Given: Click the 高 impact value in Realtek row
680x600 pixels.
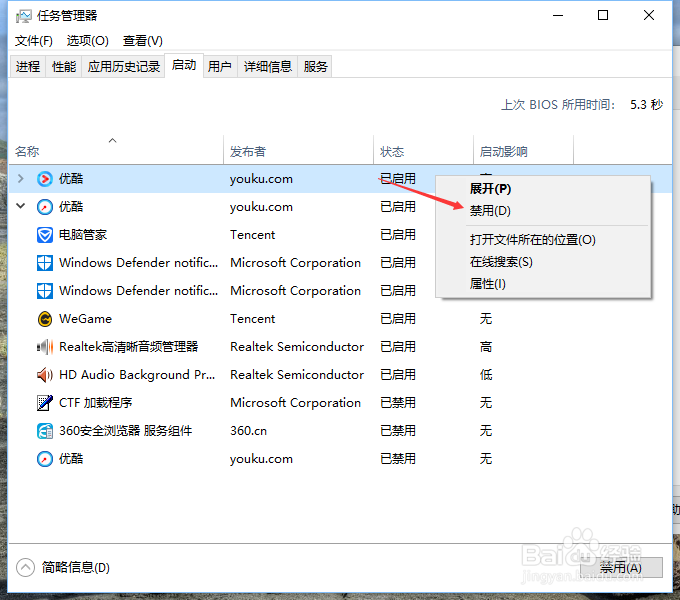Looking at the screenshot, I should click(486, 347).
